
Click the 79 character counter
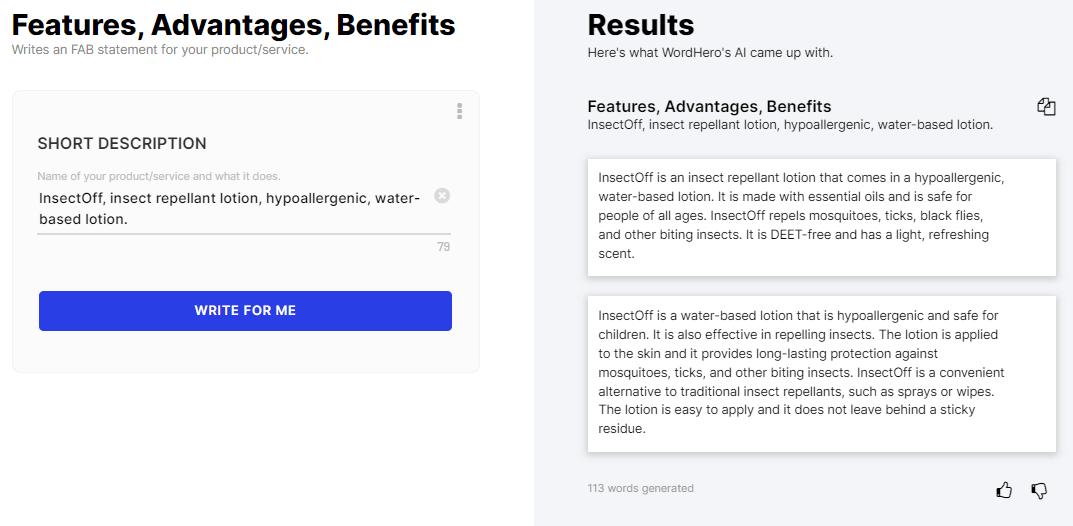[443, 247]
